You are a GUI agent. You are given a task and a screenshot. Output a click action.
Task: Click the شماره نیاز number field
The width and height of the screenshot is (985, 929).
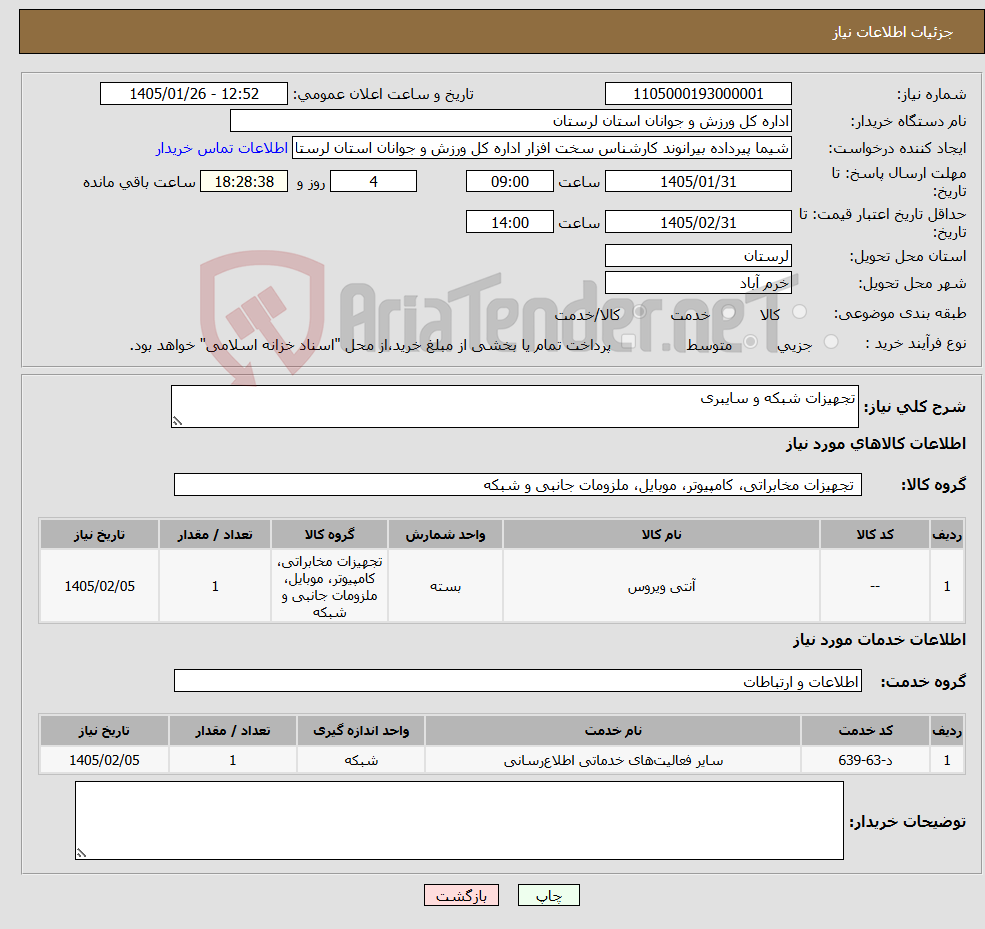click(698, 94)
